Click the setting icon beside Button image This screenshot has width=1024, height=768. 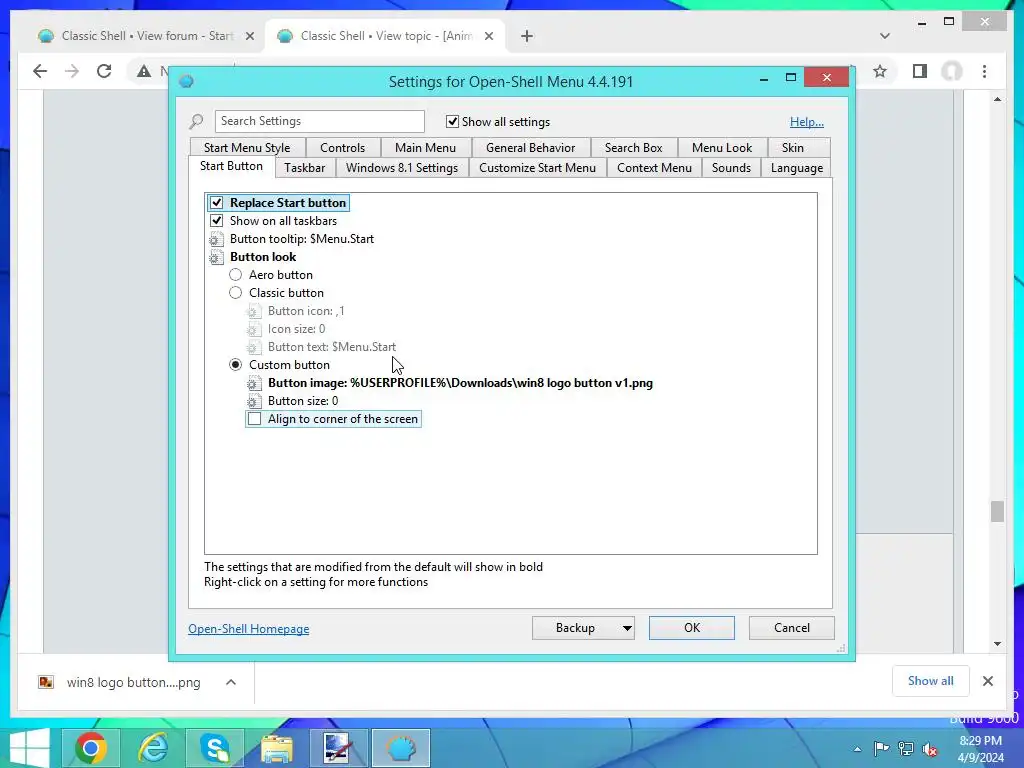pos(254,383)
